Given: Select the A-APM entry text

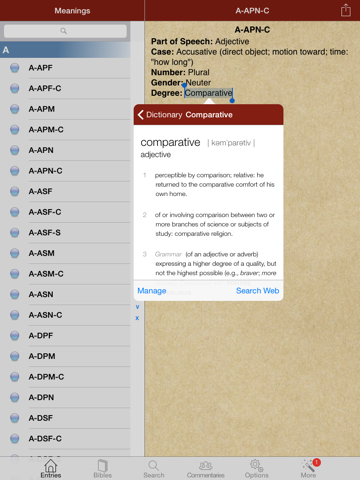Looking at the screenshot, I should 42,109.
